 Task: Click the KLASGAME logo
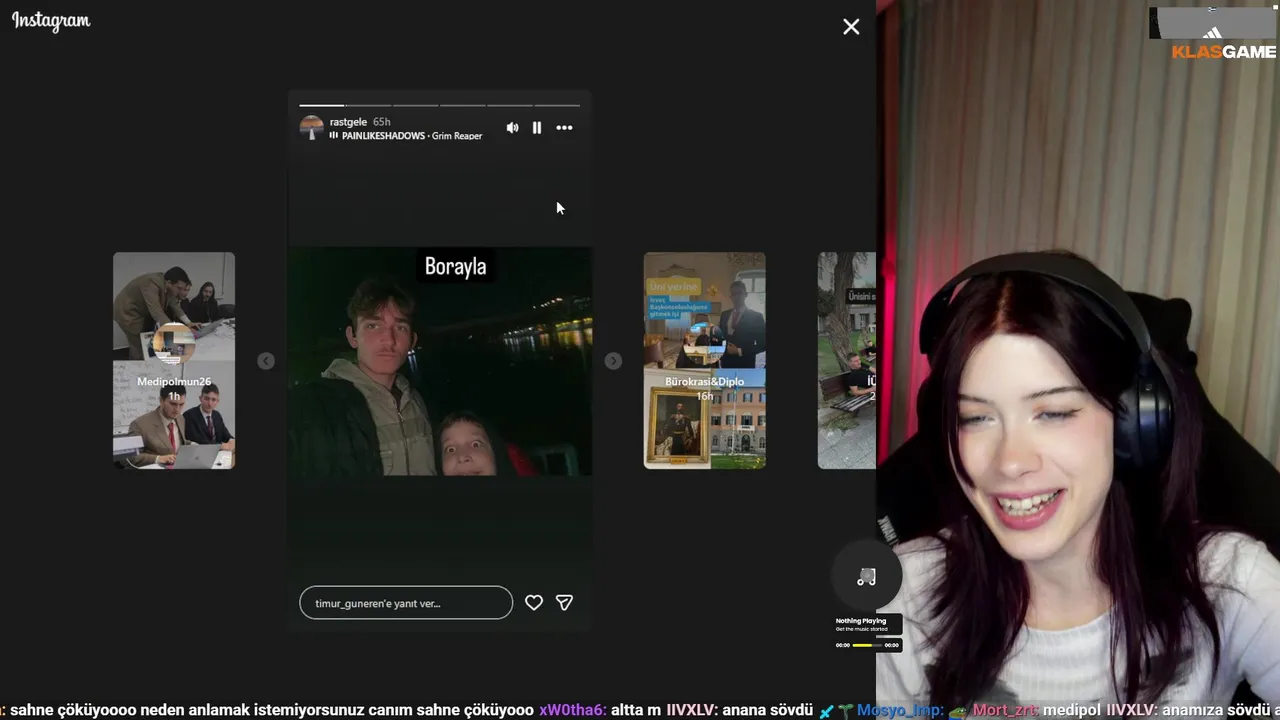1224,52
